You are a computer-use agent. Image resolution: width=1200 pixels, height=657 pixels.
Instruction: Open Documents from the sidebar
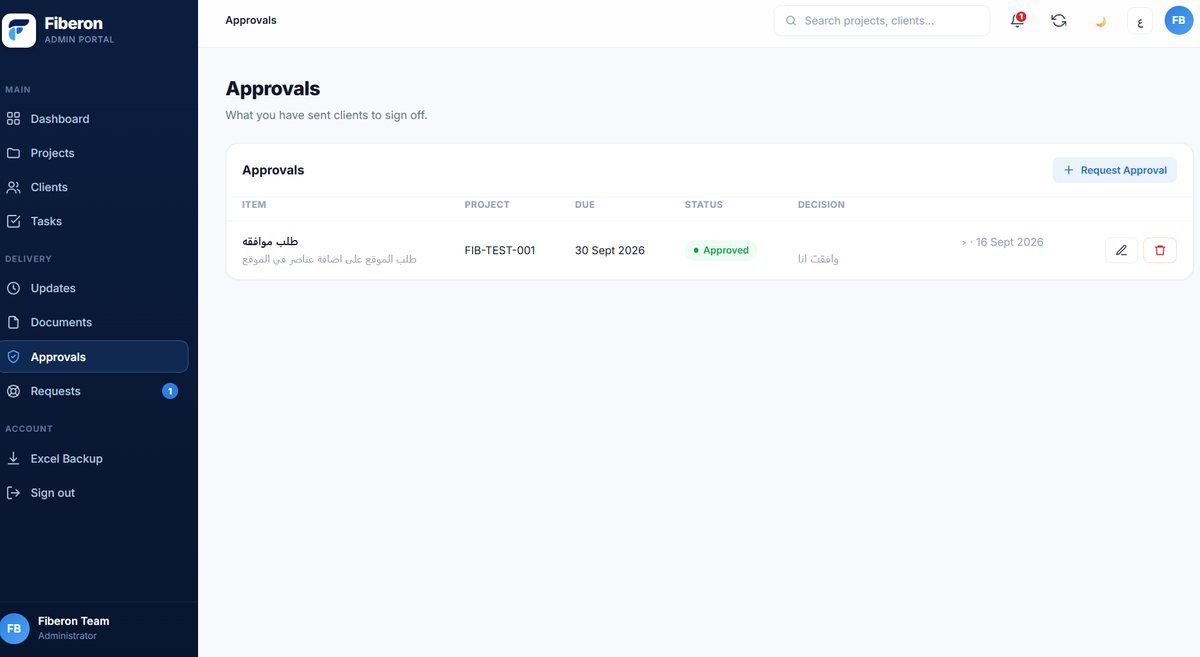(94, 322)
